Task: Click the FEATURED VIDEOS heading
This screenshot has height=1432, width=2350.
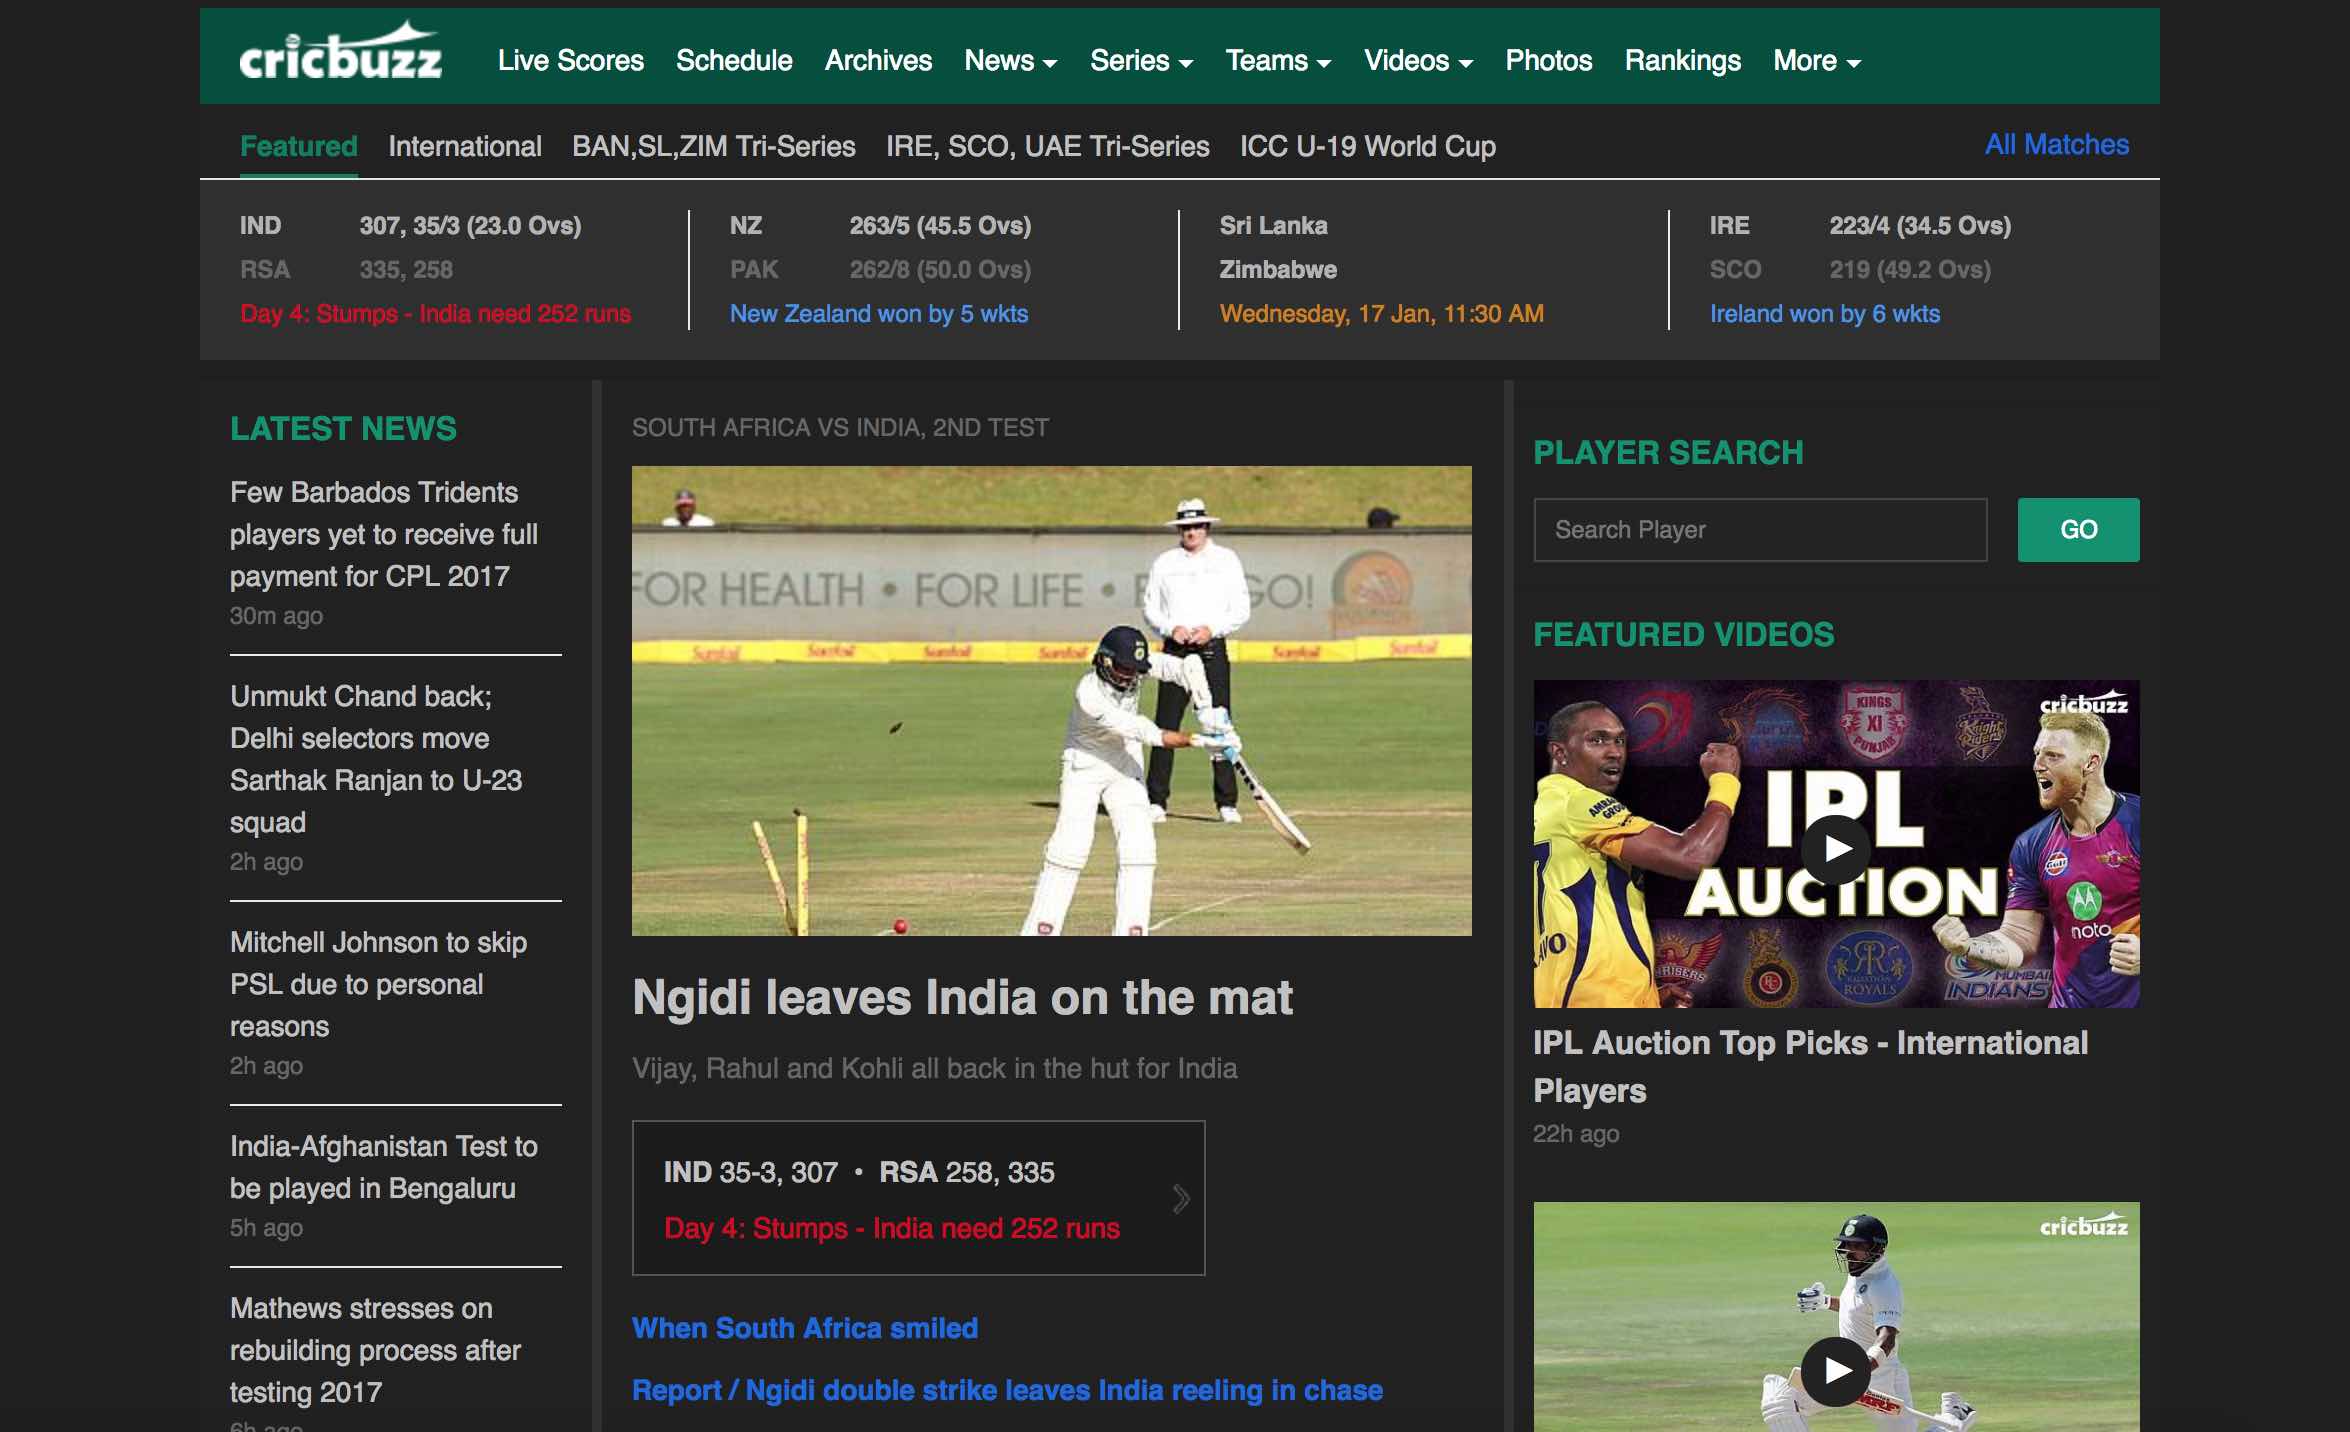Action: click(1684, 635)
